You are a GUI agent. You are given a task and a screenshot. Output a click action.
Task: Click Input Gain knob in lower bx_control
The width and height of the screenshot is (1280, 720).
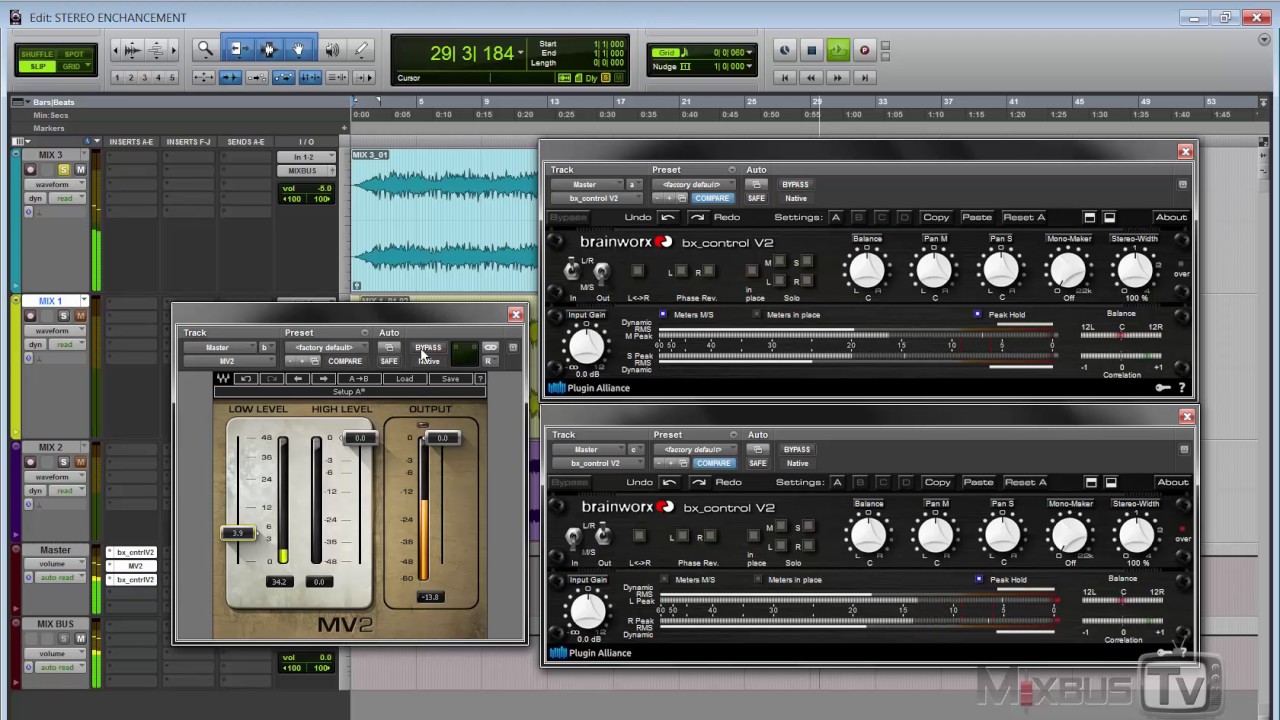pos(588,610)
